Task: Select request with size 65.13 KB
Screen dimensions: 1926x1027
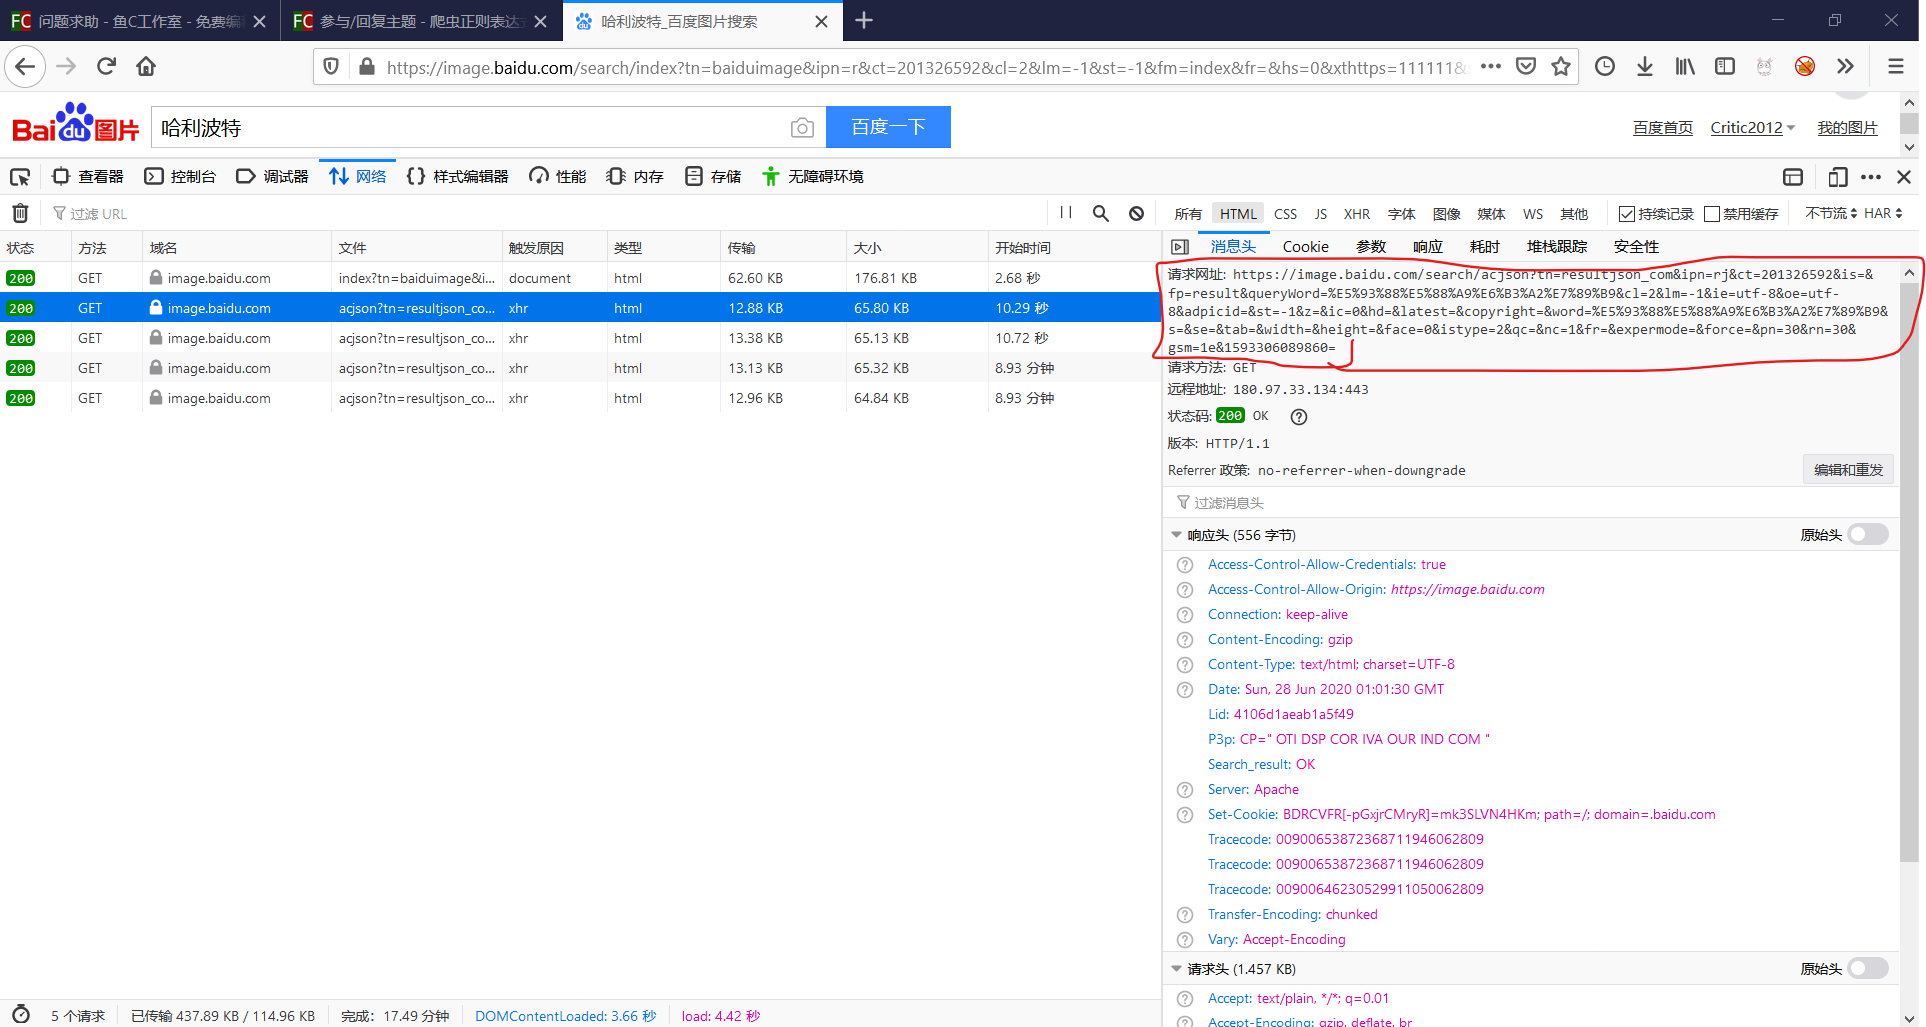Action: pos(580,338)
